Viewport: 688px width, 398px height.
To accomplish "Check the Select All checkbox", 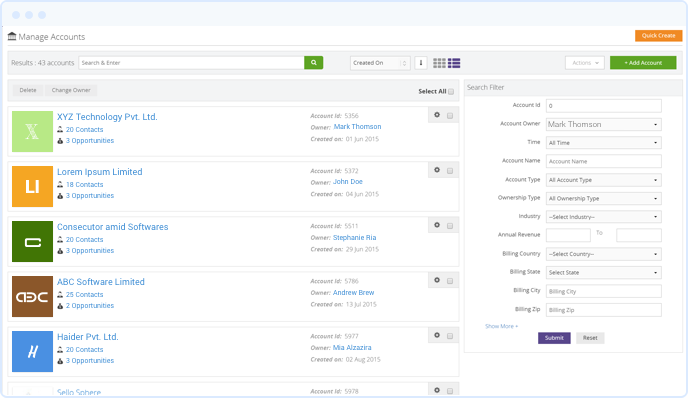I will 451,92.
